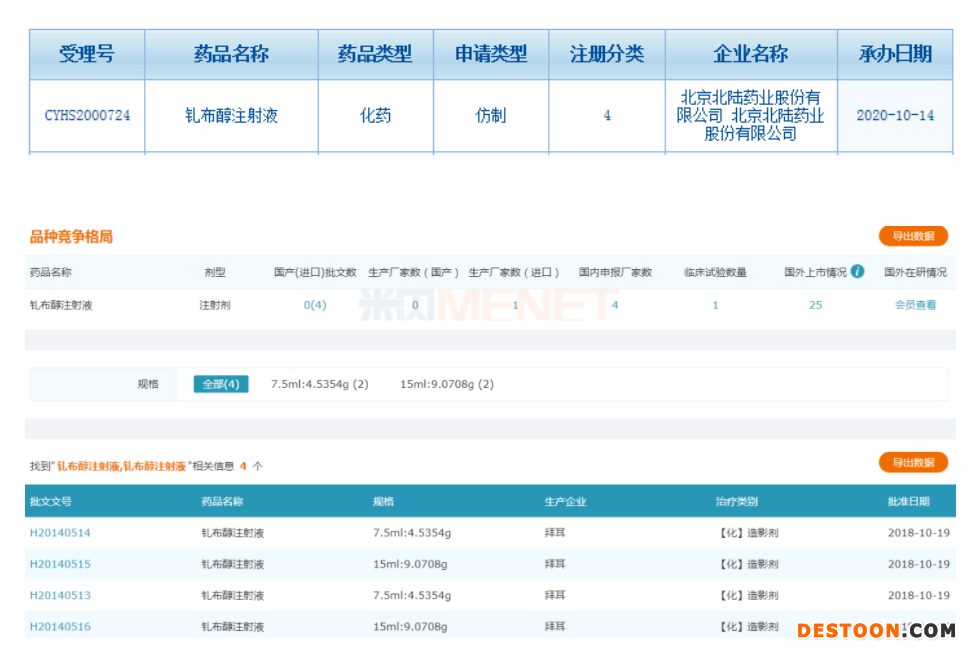This screenshot has height=653, width=969.
Task: Click acceptance number CYHS2000724
Action: pos(87,116)
